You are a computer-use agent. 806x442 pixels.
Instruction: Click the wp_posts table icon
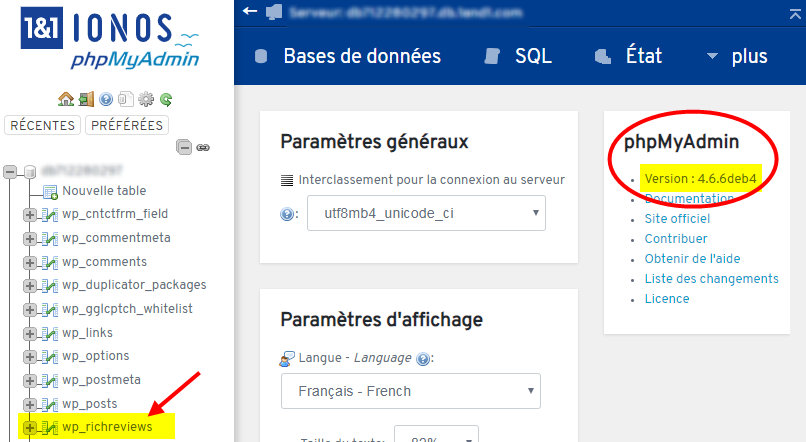pyautogui.click(x=50, y=404)
